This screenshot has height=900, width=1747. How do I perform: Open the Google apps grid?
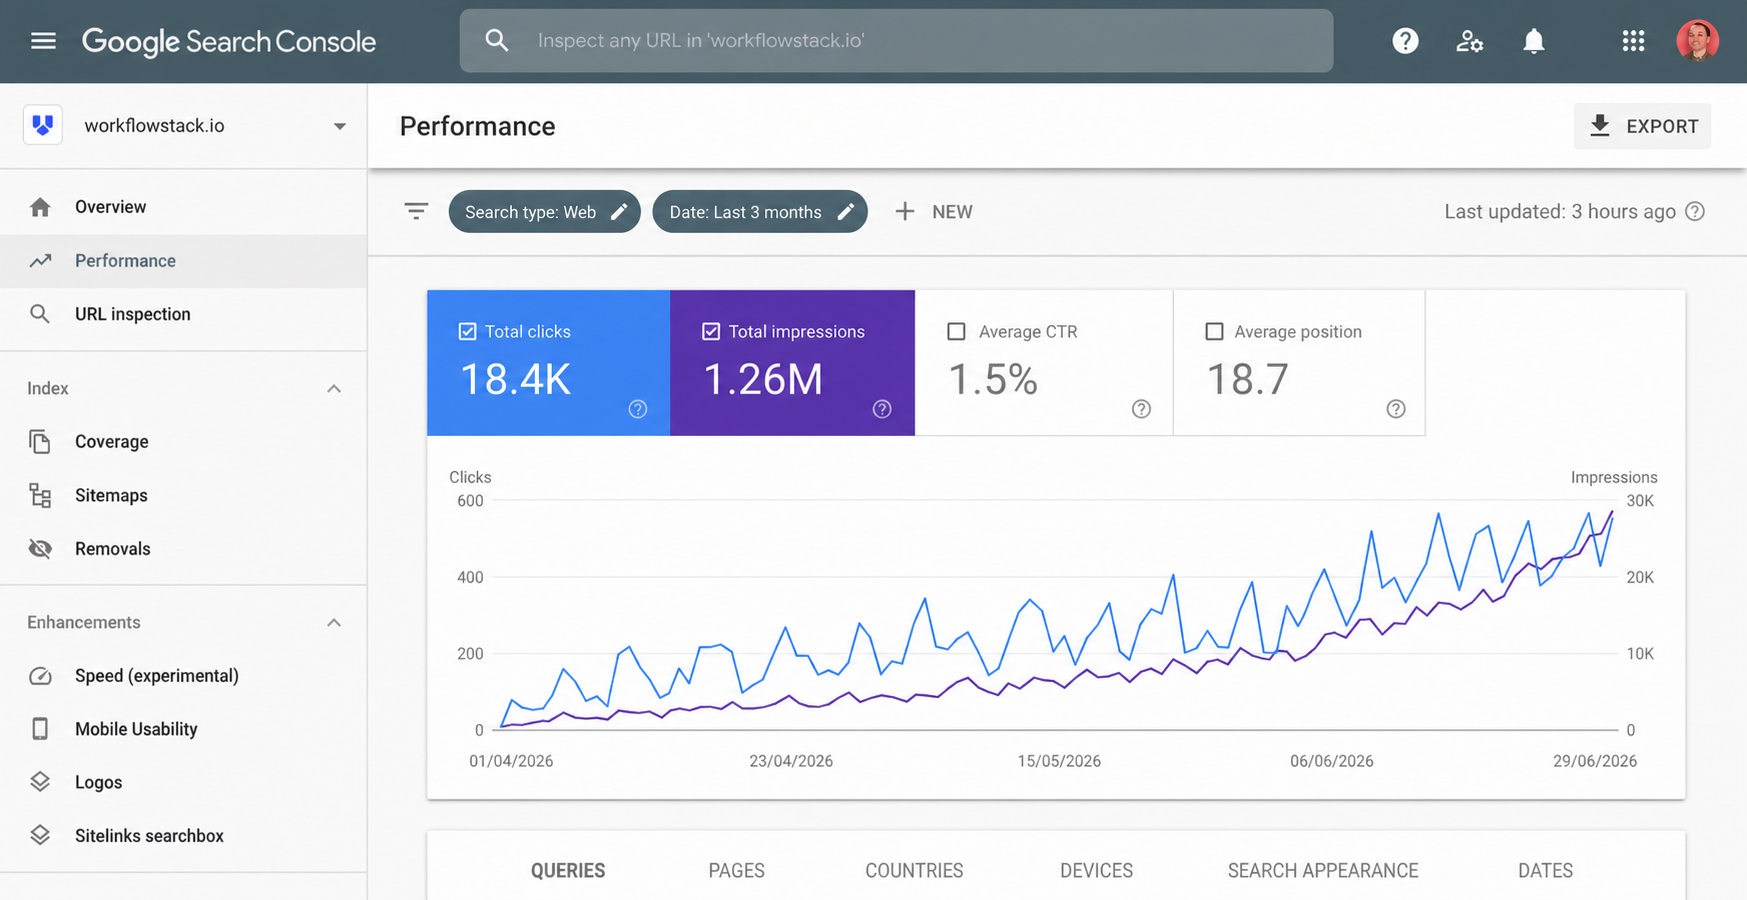[1633, 41]
